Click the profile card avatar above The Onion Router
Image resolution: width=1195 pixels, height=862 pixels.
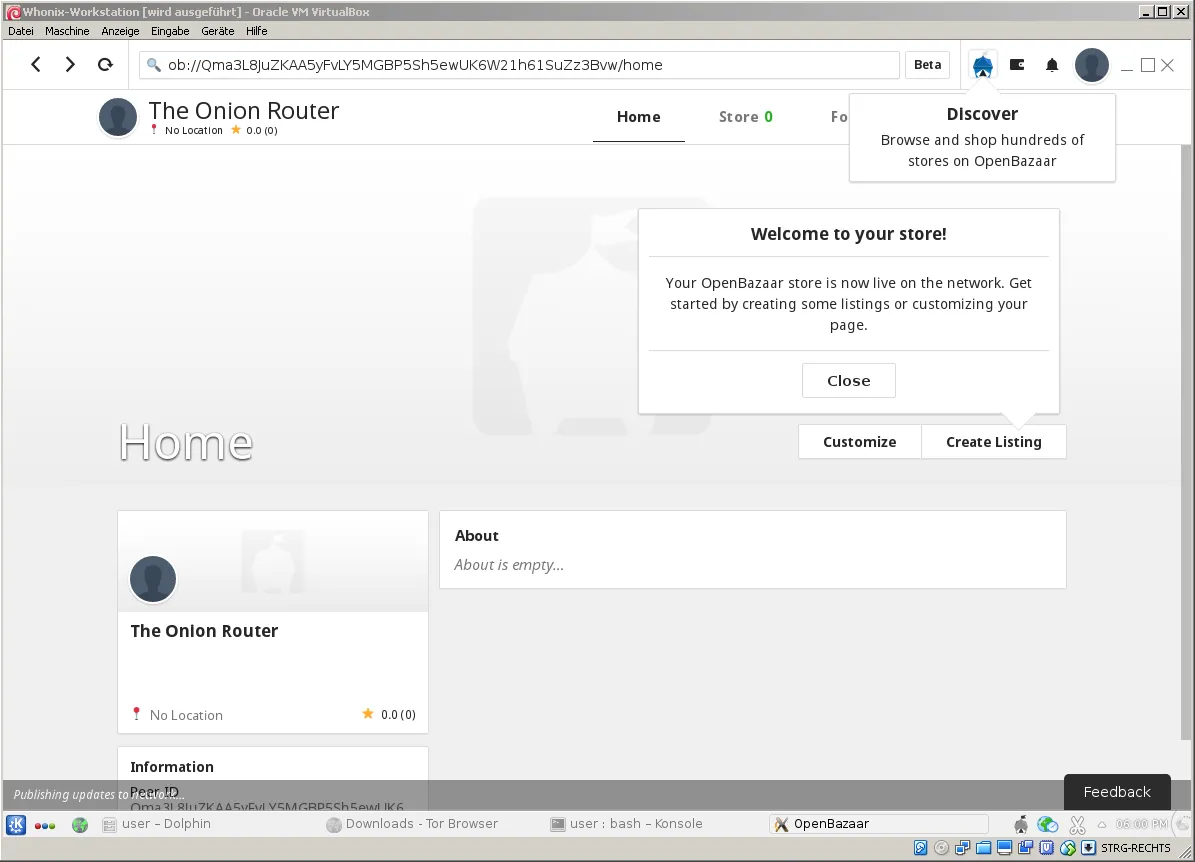click(x=152, y=579)
